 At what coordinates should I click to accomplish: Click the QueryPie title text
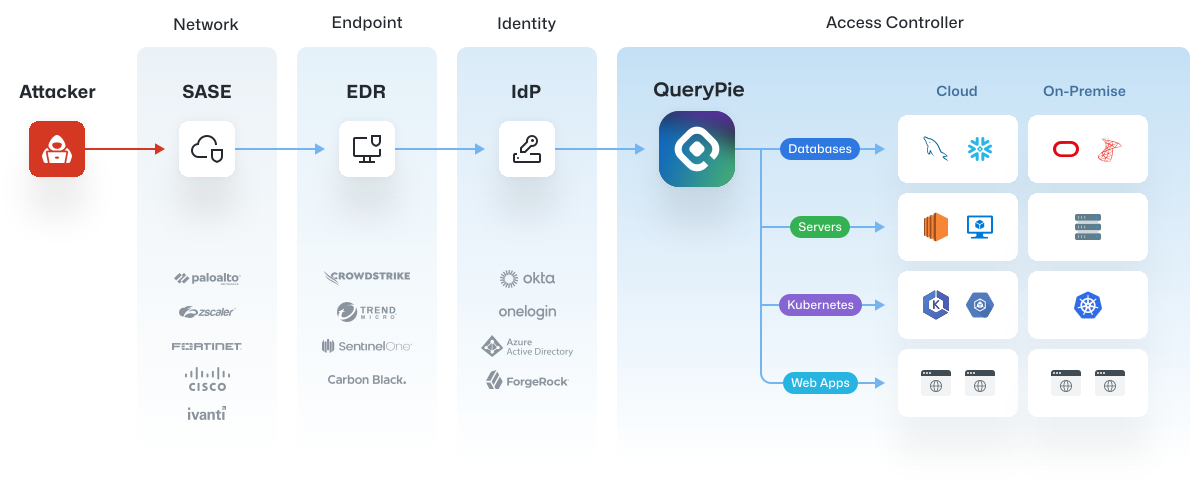699,90
